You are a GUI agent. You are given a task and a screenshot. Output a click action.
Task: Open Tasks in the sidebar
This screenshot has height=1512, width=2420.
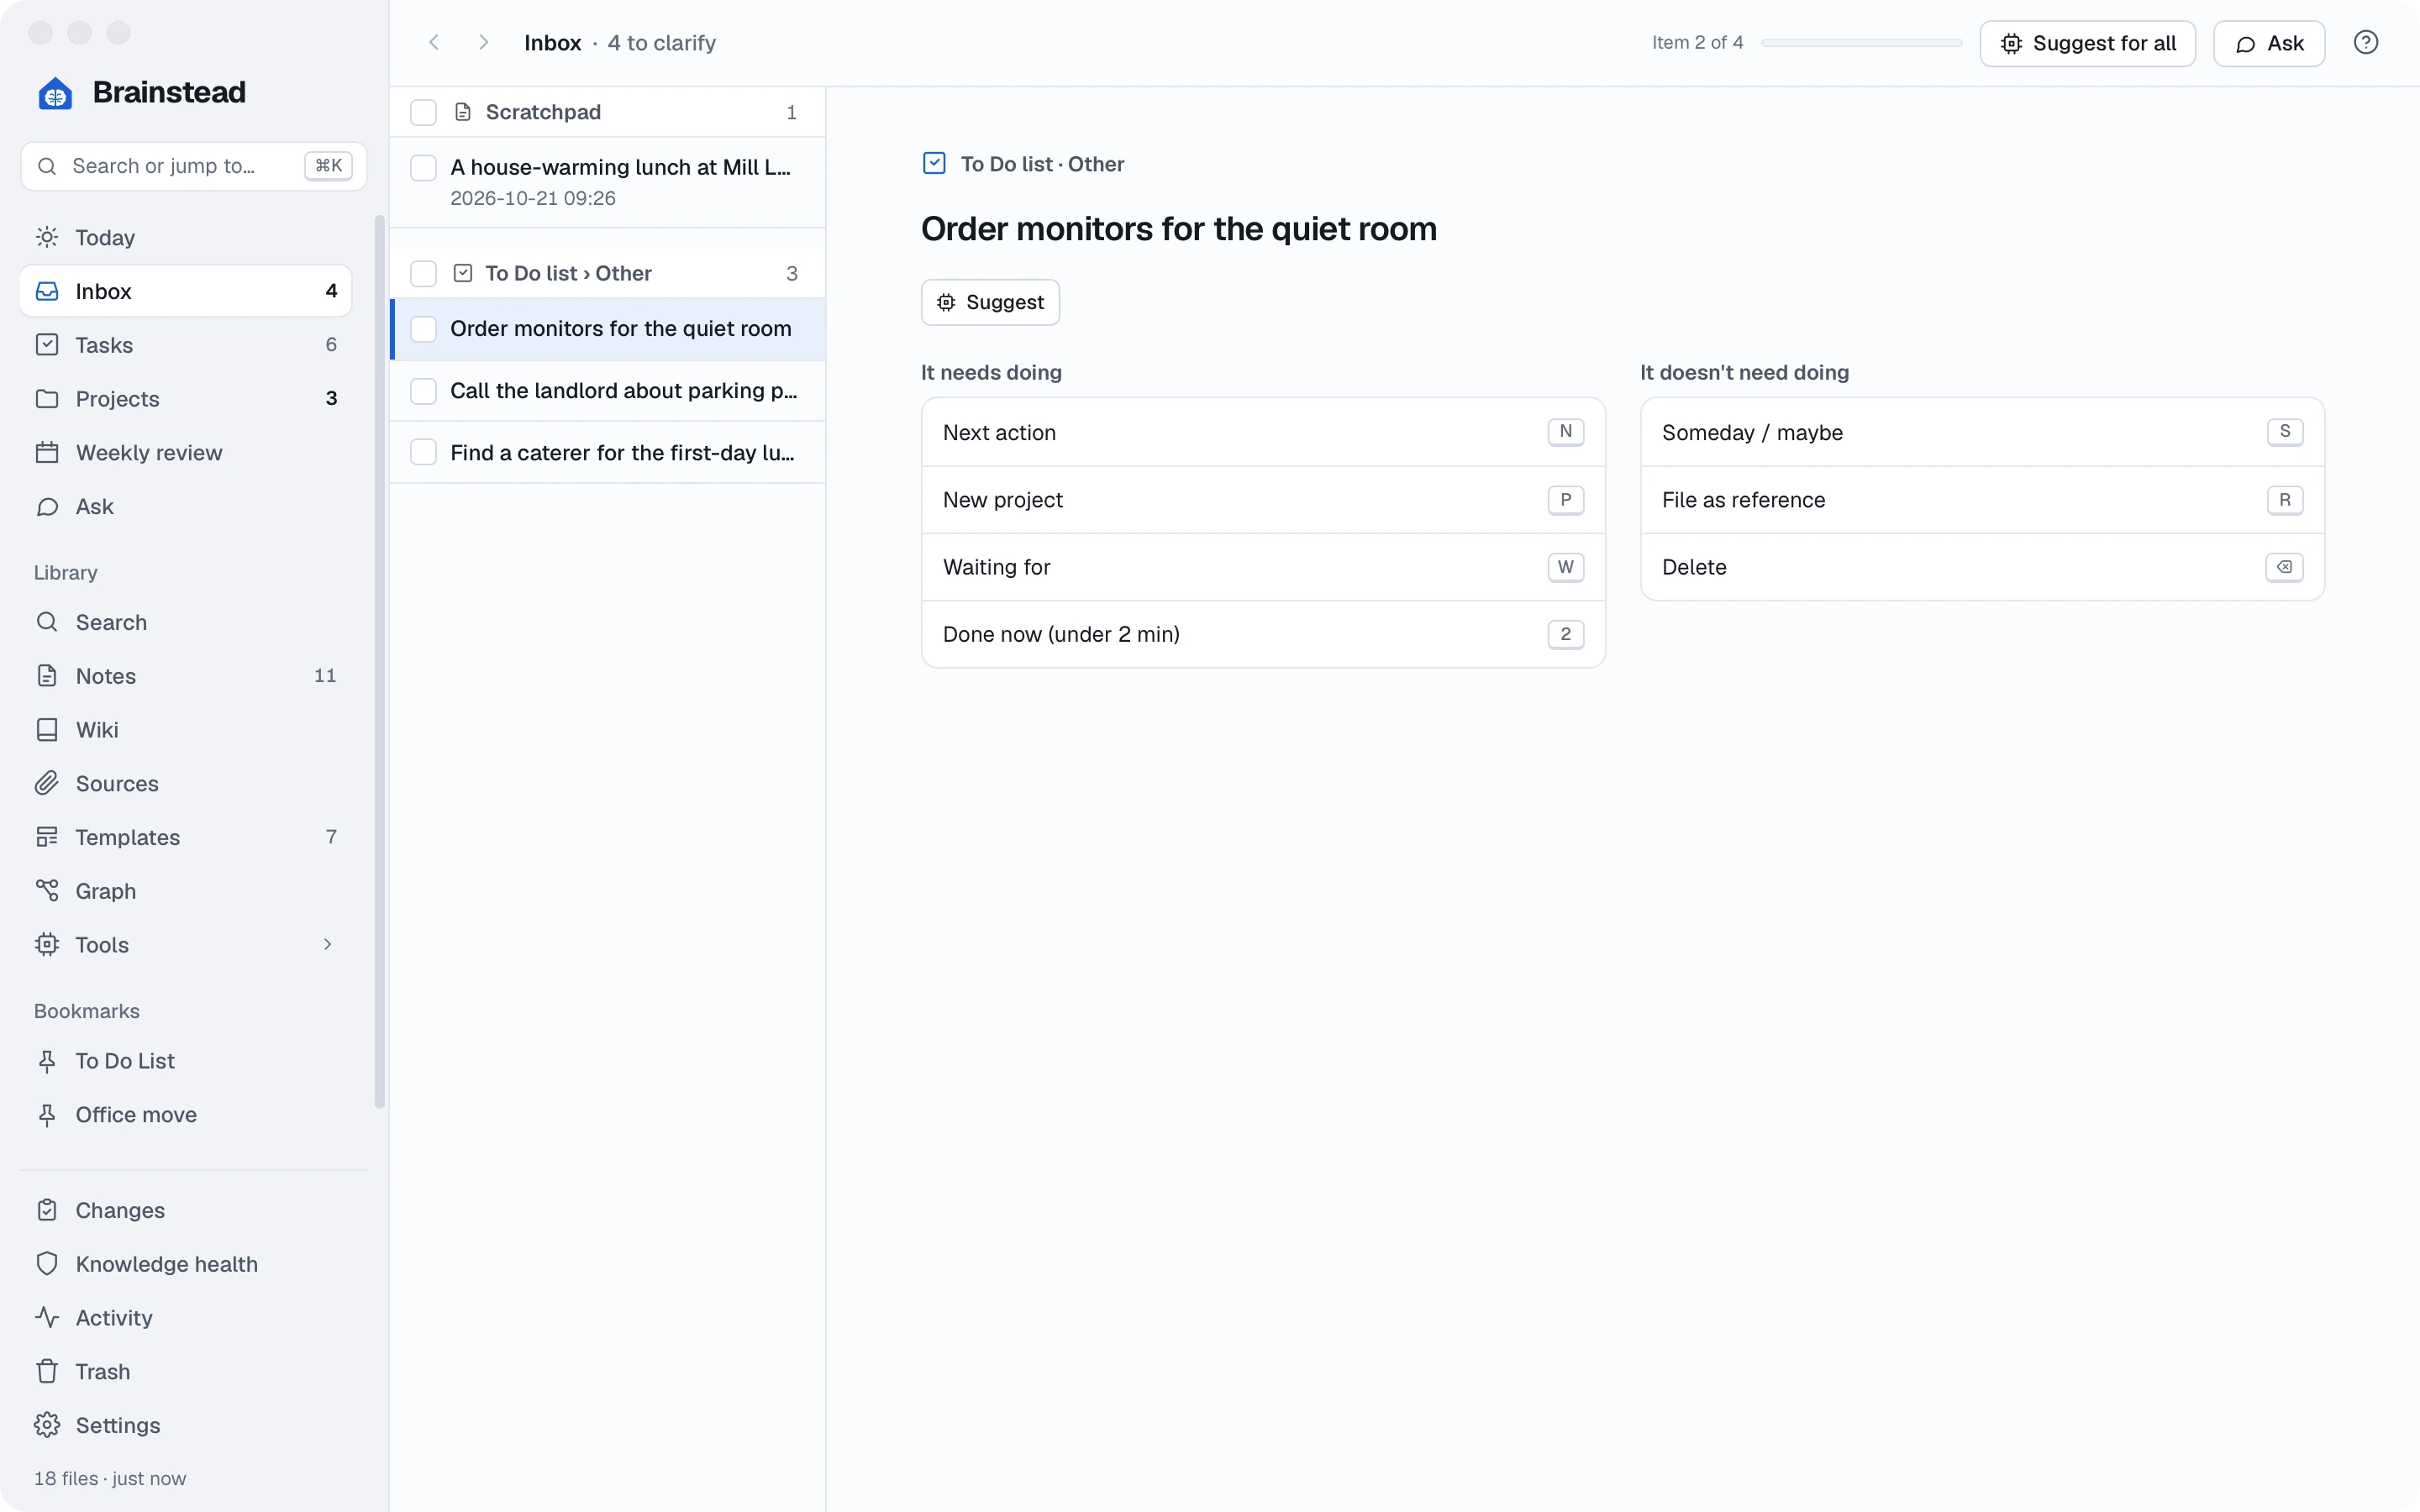pyautogui.click(x=186, y=345)
